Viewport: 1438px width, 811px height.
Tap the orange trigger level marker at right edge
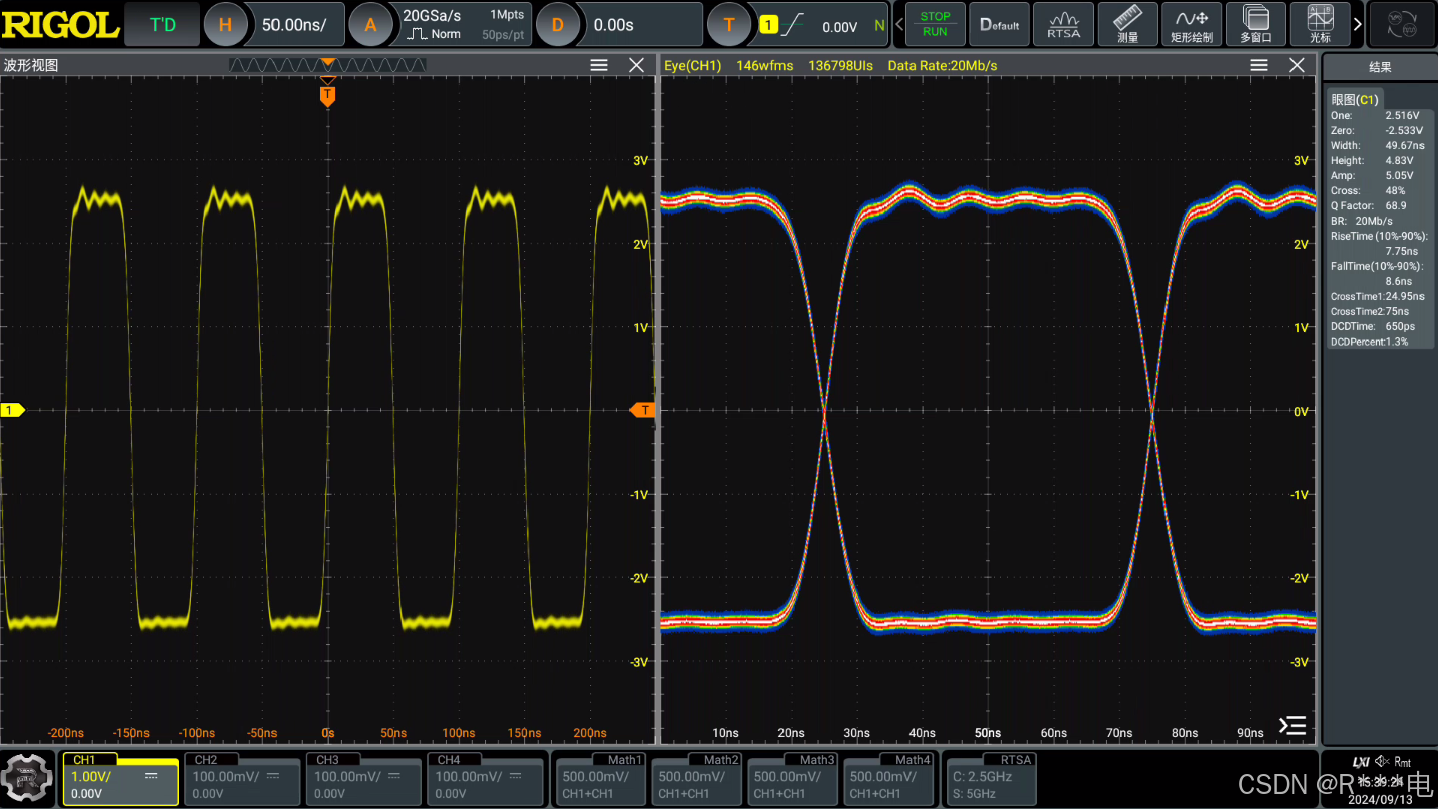pyautogui.click(x=642, y=410)
